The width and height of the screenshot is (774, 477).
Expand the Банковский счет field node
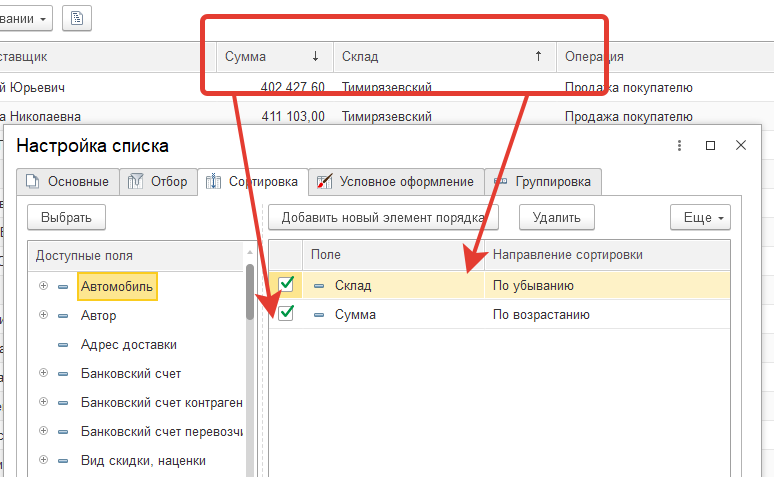pyautogui.click(x=43, y=373)
